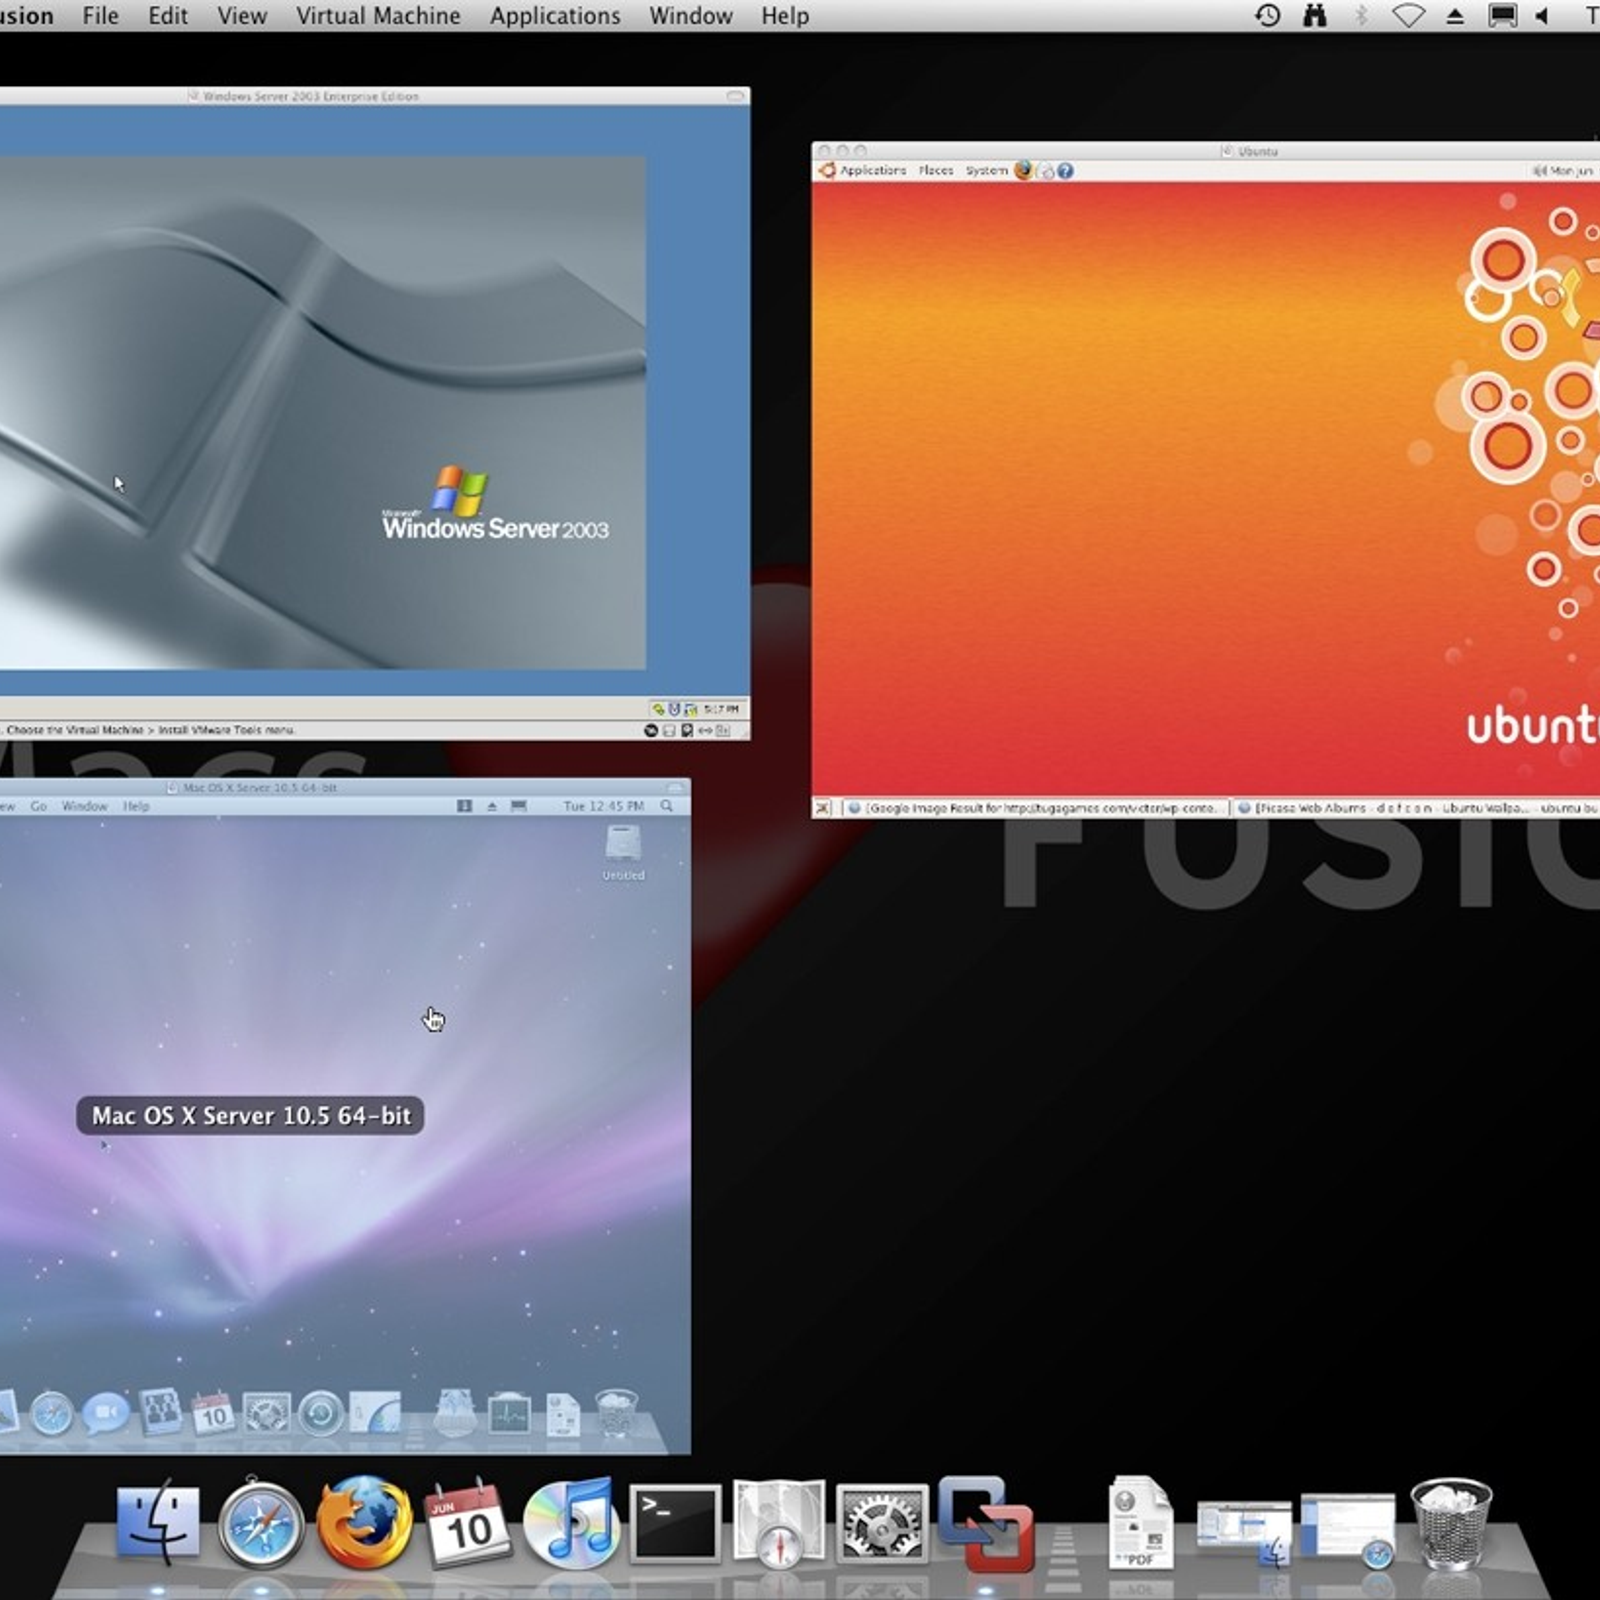Click the volume applet in the Ubuntu panel
1600x1600 pixels.
(x=1539, y=171)
